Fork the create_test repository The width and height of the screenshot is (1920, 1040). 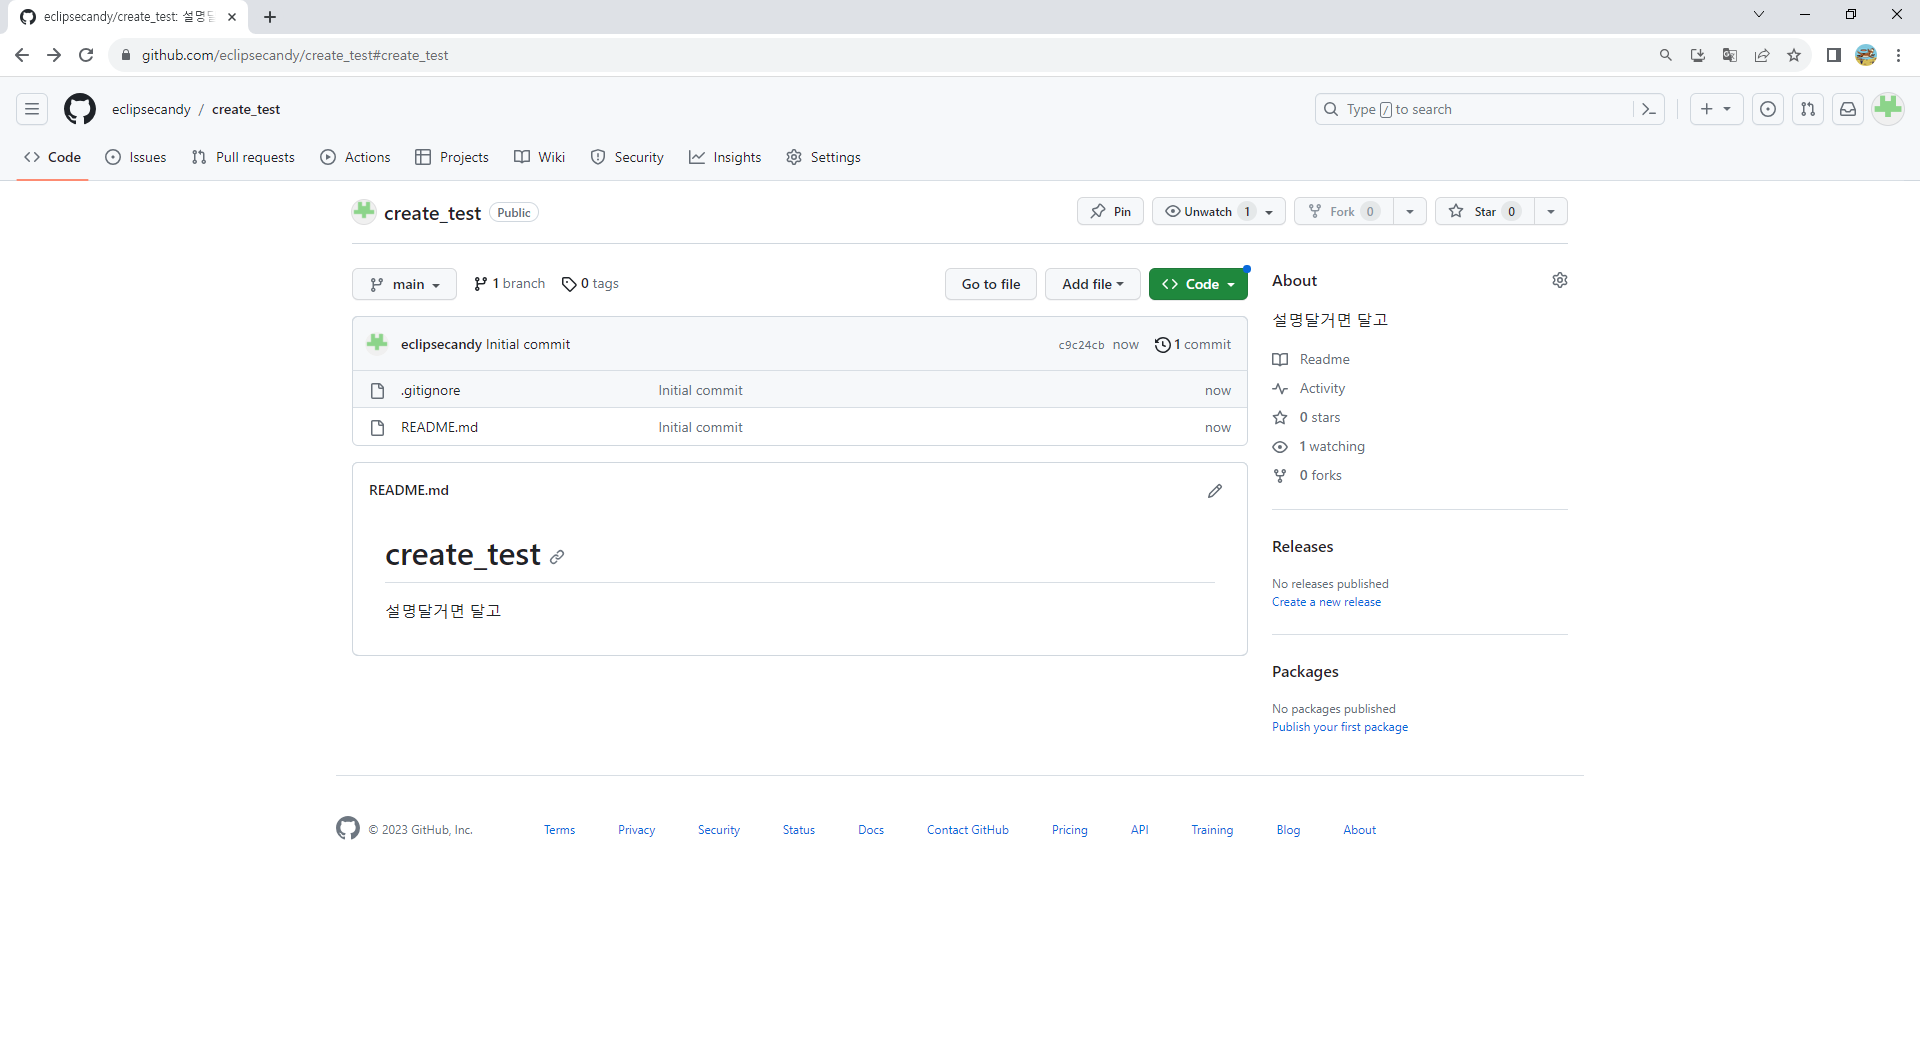click(x=1344, y=211)
